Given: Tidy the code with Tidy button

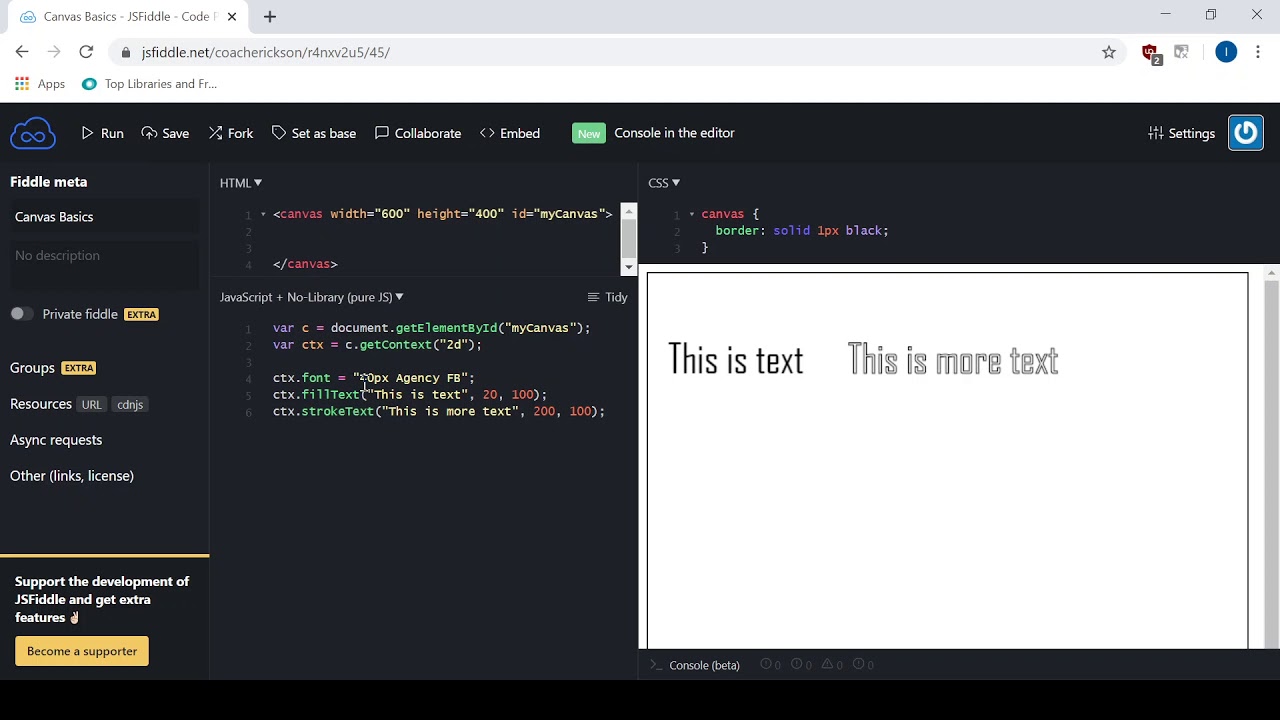Looking at the screenshot, I should 607,297.
